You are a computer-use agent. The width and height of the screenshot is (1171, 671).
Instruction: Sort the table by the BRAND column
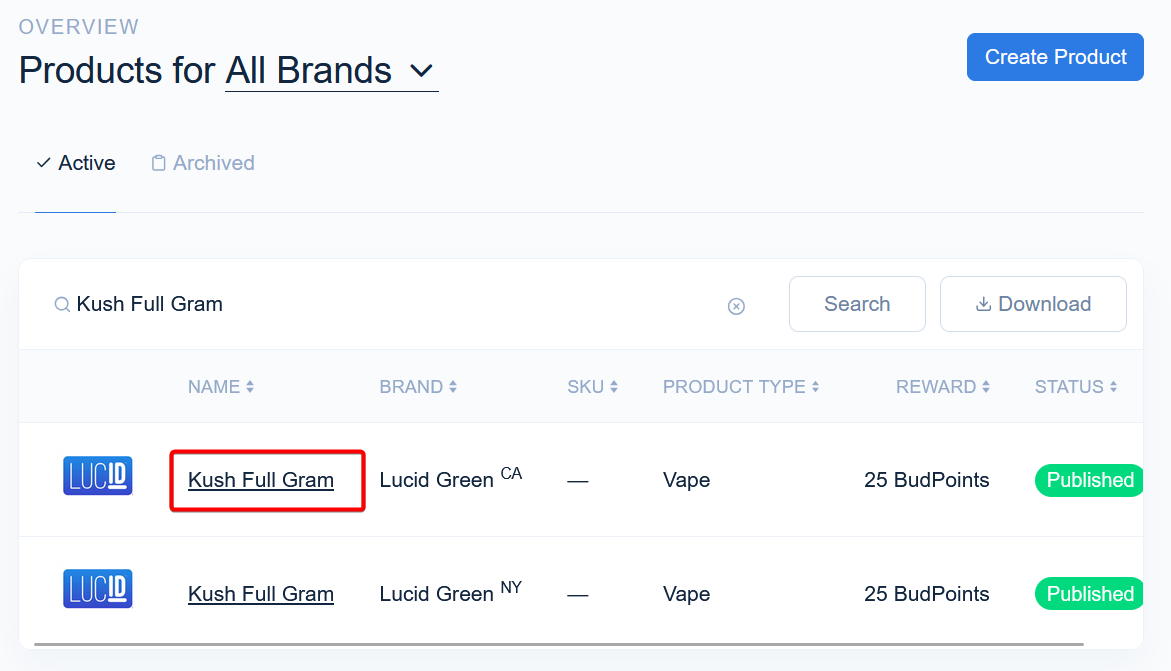point(418,387)
